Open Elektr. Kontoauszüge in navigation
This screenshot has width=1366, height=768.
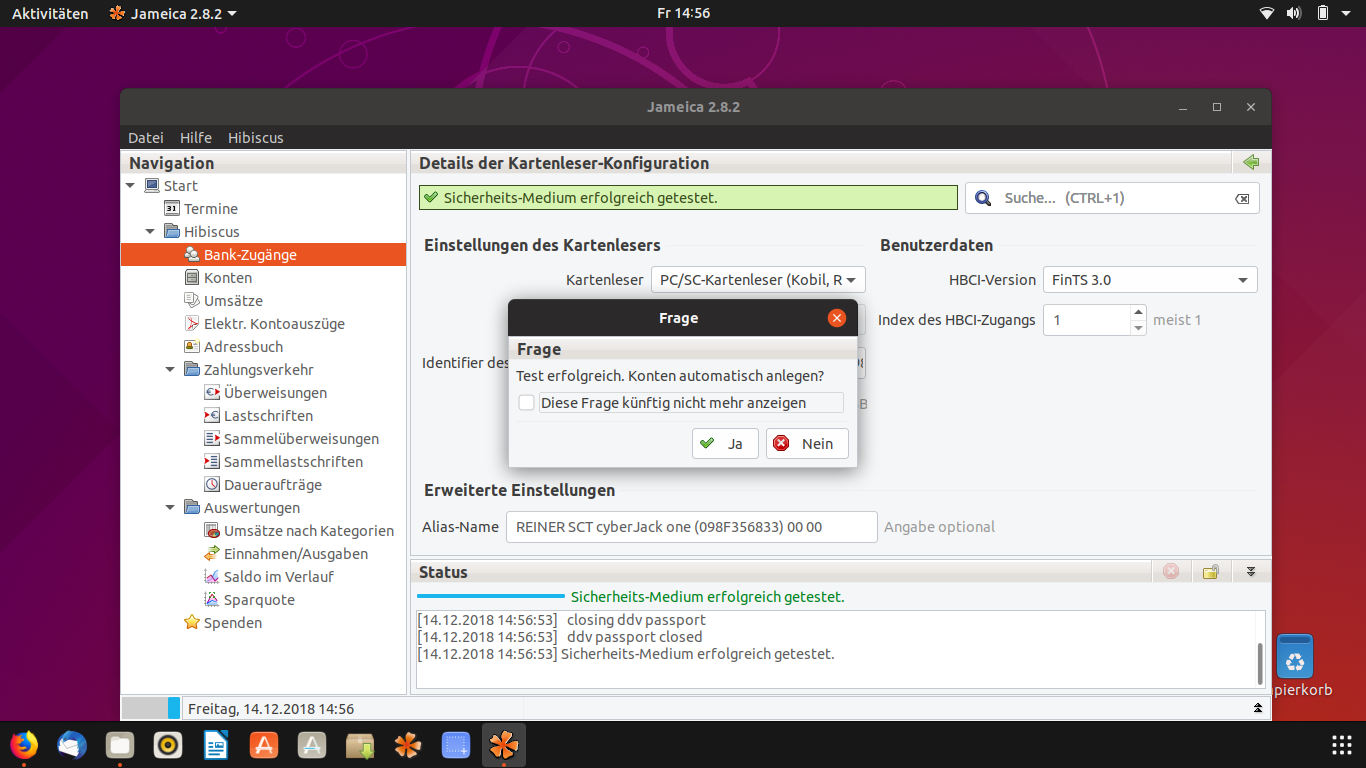264,324
